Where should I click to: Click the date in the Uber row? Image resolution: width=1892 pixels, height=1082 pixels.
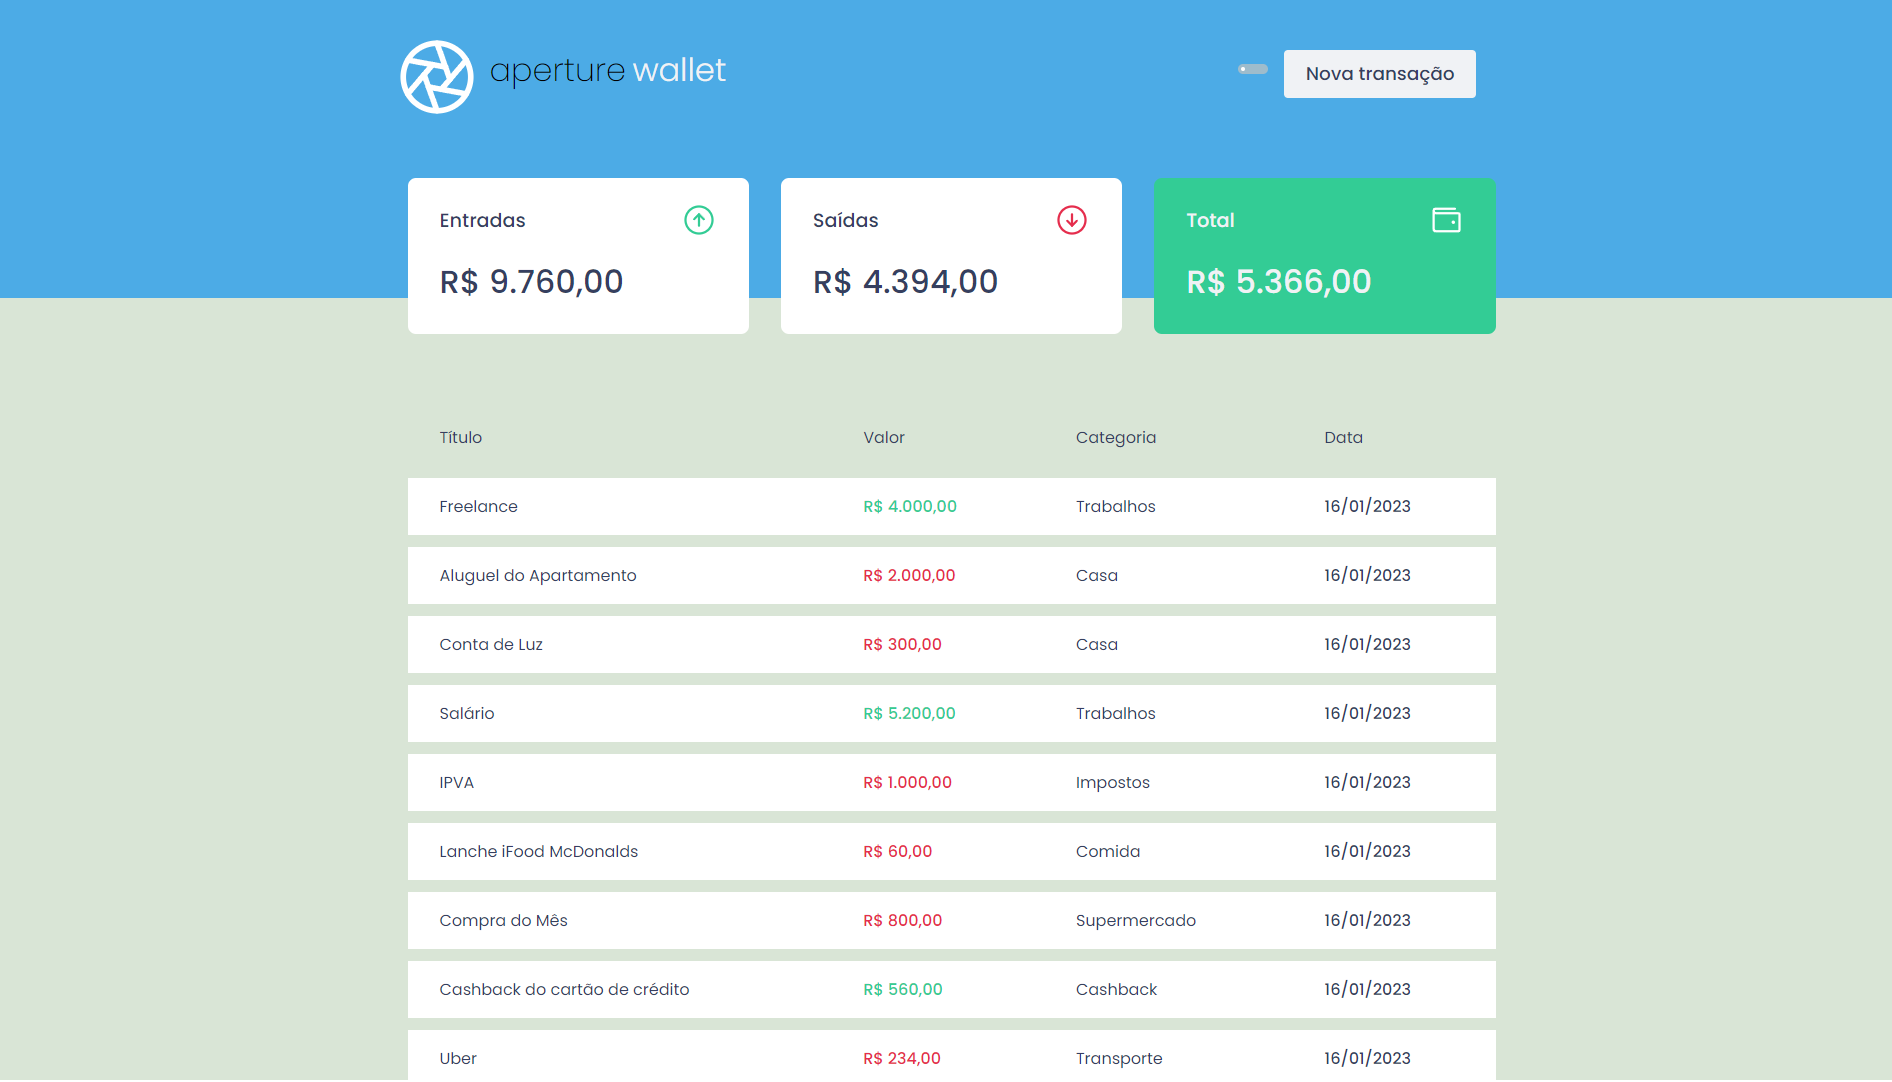[1368, 1059]
